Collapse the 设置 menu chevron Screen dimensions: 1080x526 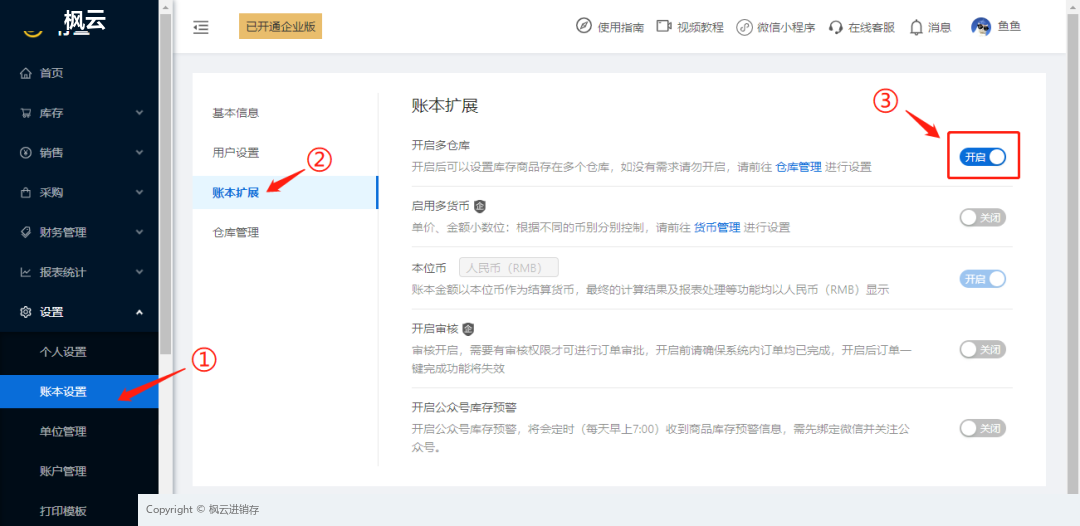(x=140, y=312)
